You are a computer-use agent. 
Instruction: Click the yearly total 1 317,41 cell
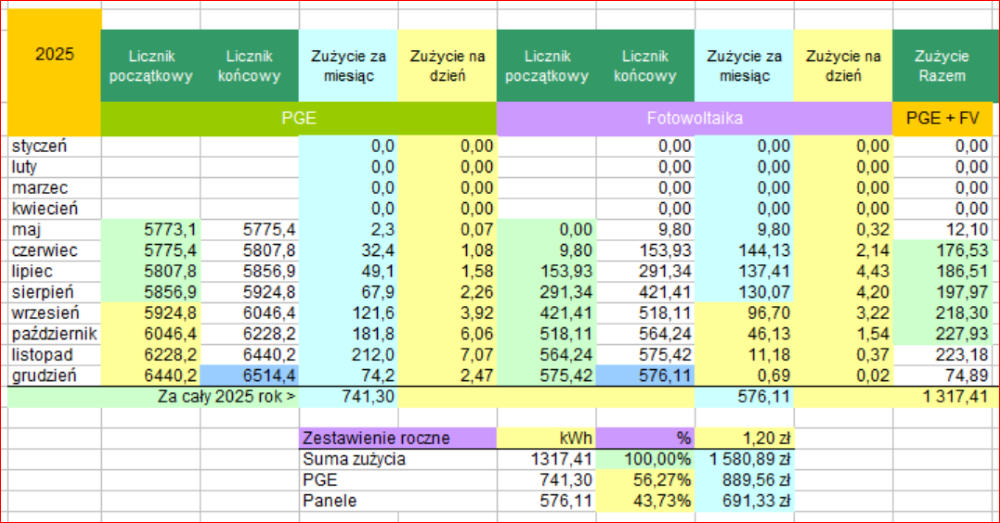coord(942,396)
